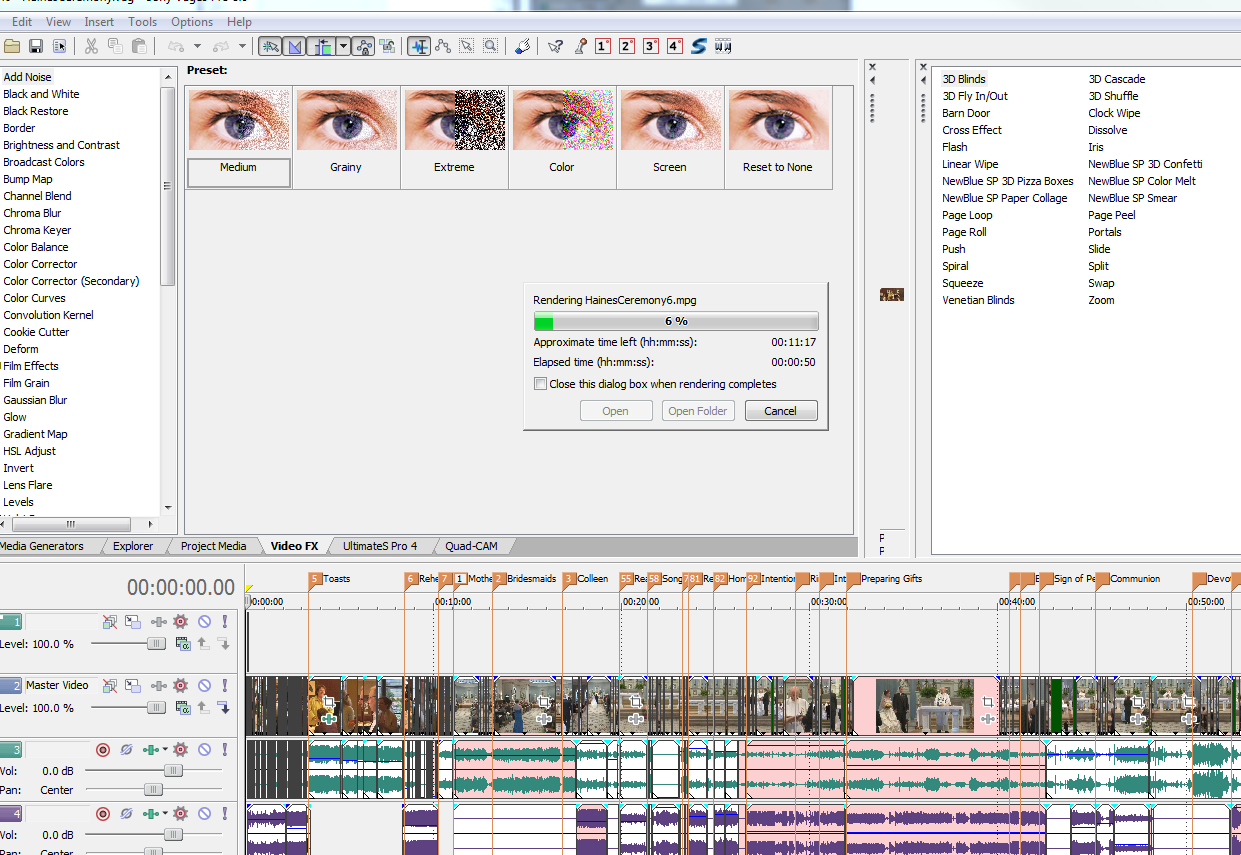Open the undo history dropdown arrow
The height and width of the screenshot is (855, 1241).
[197, 46]
